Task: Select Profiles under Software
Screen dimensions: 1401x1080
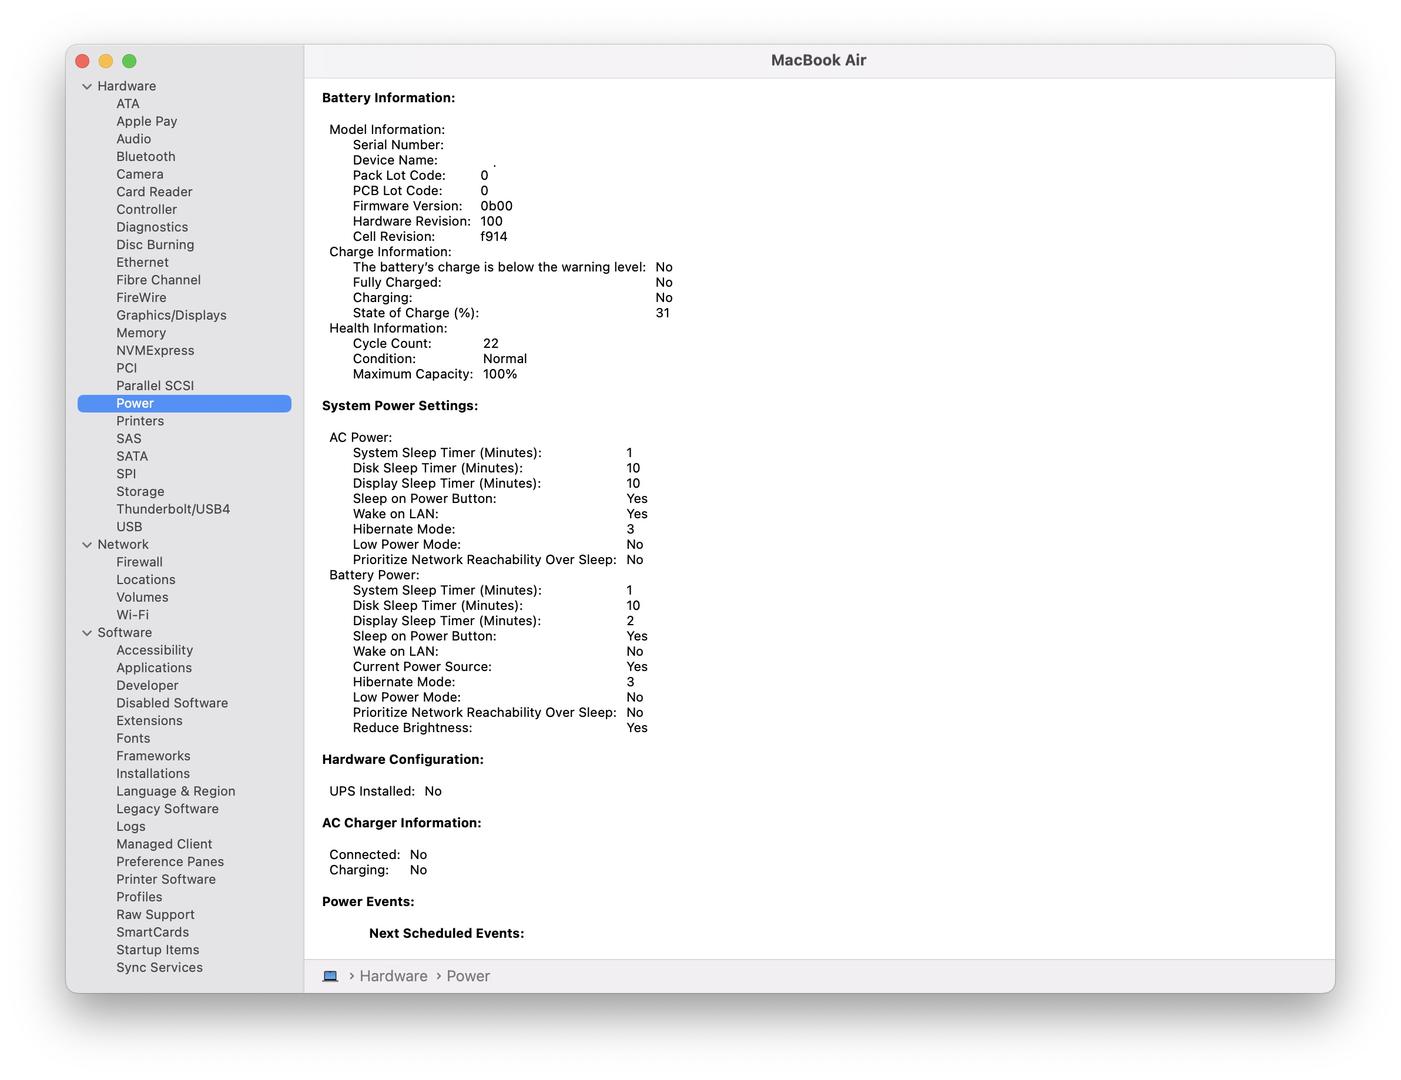Action: click(x=139, y=897)
